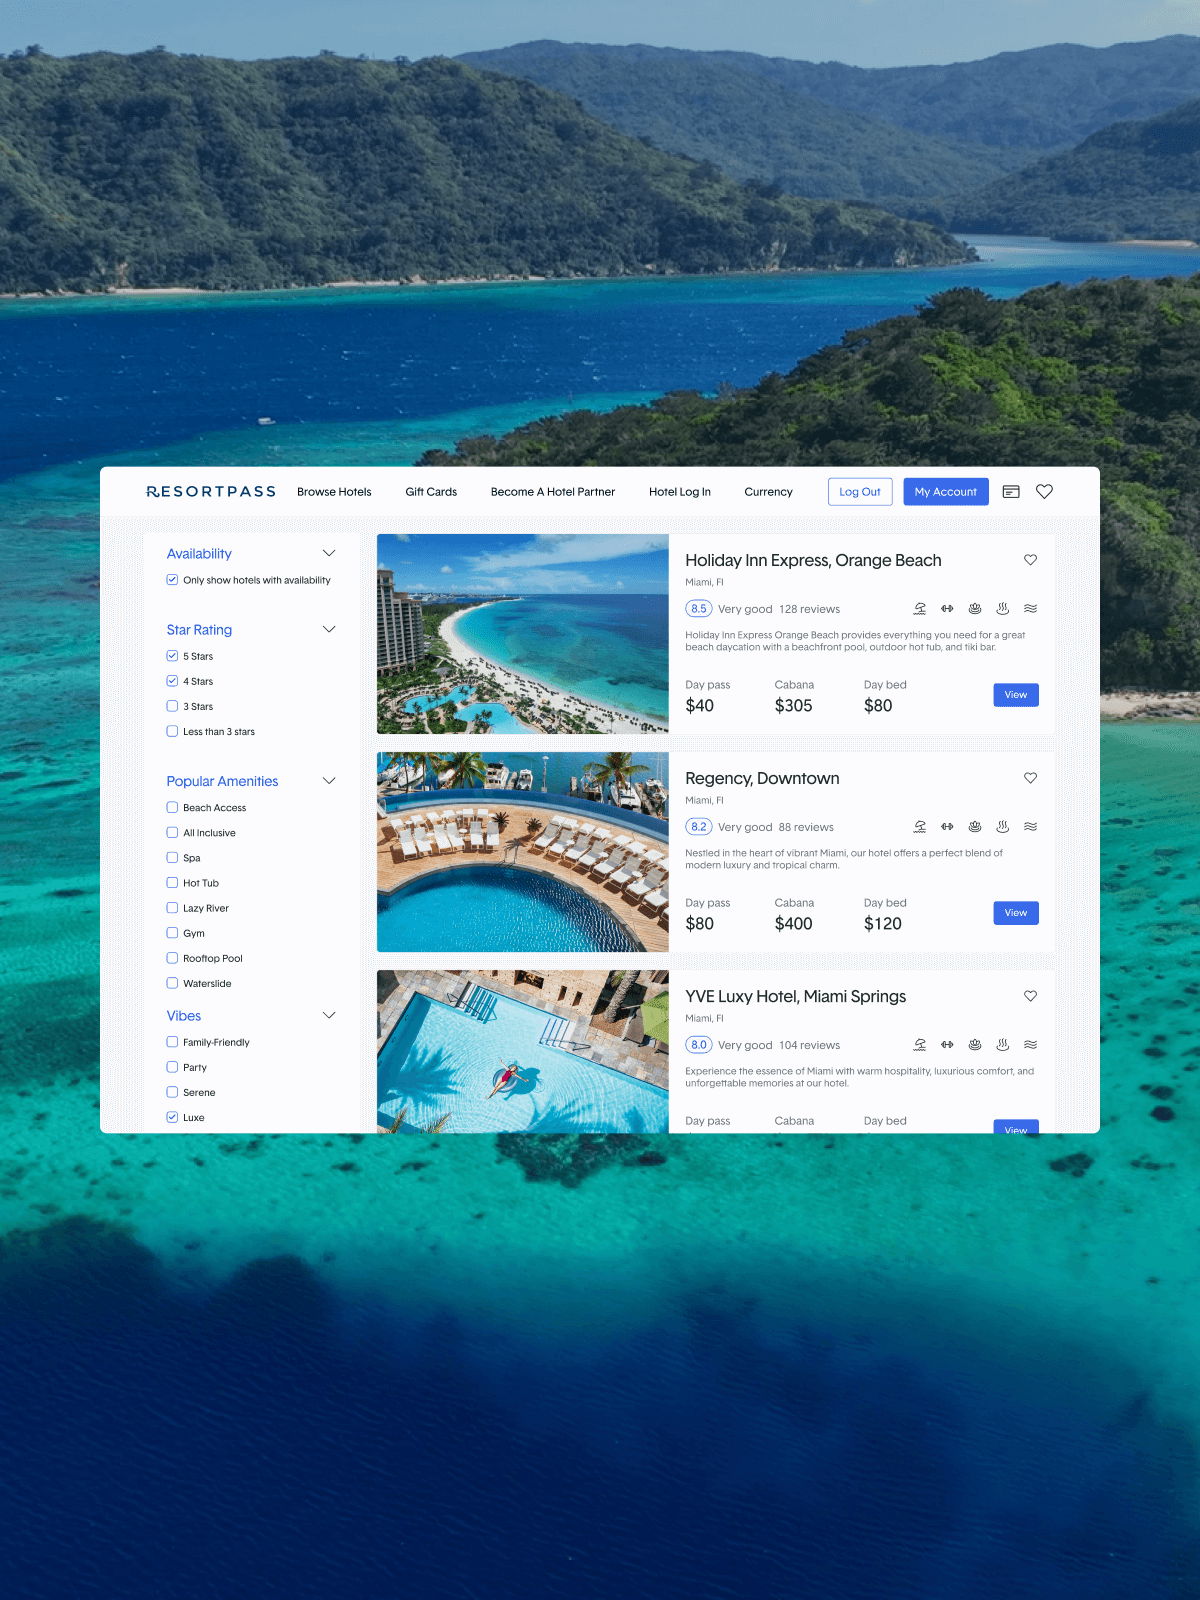The image size is (1200, 1600).
Task: Favorite Regency, Downtown with heart icon
Action: coord(1030,778)
